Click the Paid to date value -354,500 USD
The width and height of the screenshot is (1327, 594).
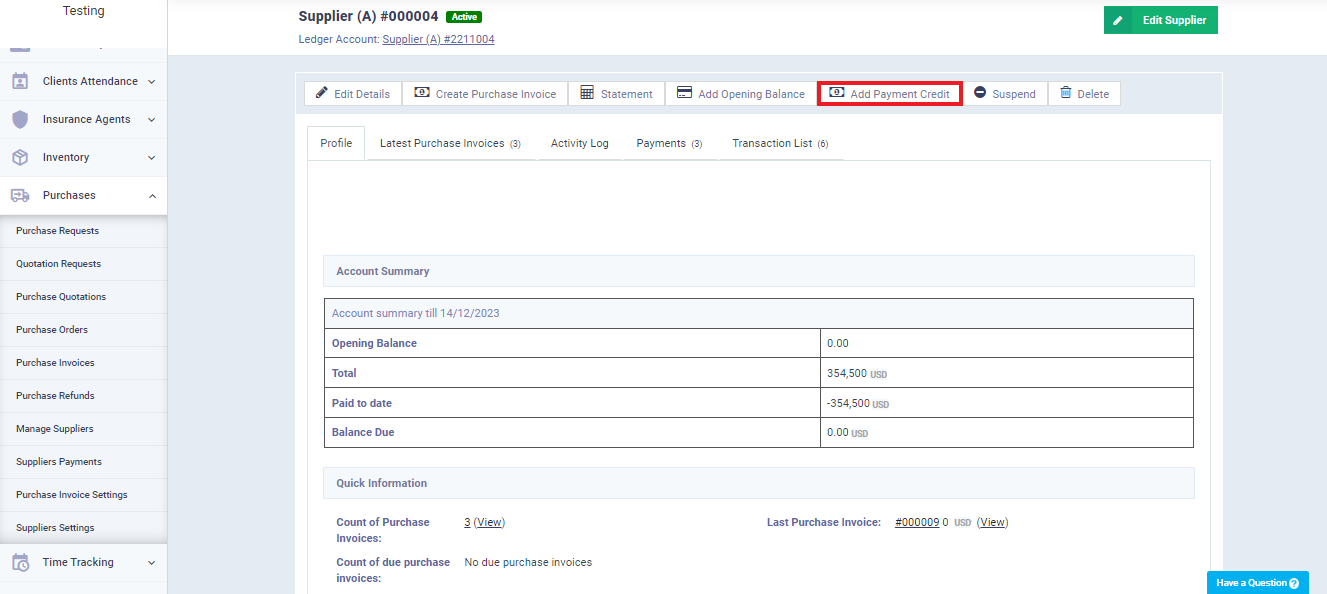coord(858,403)
